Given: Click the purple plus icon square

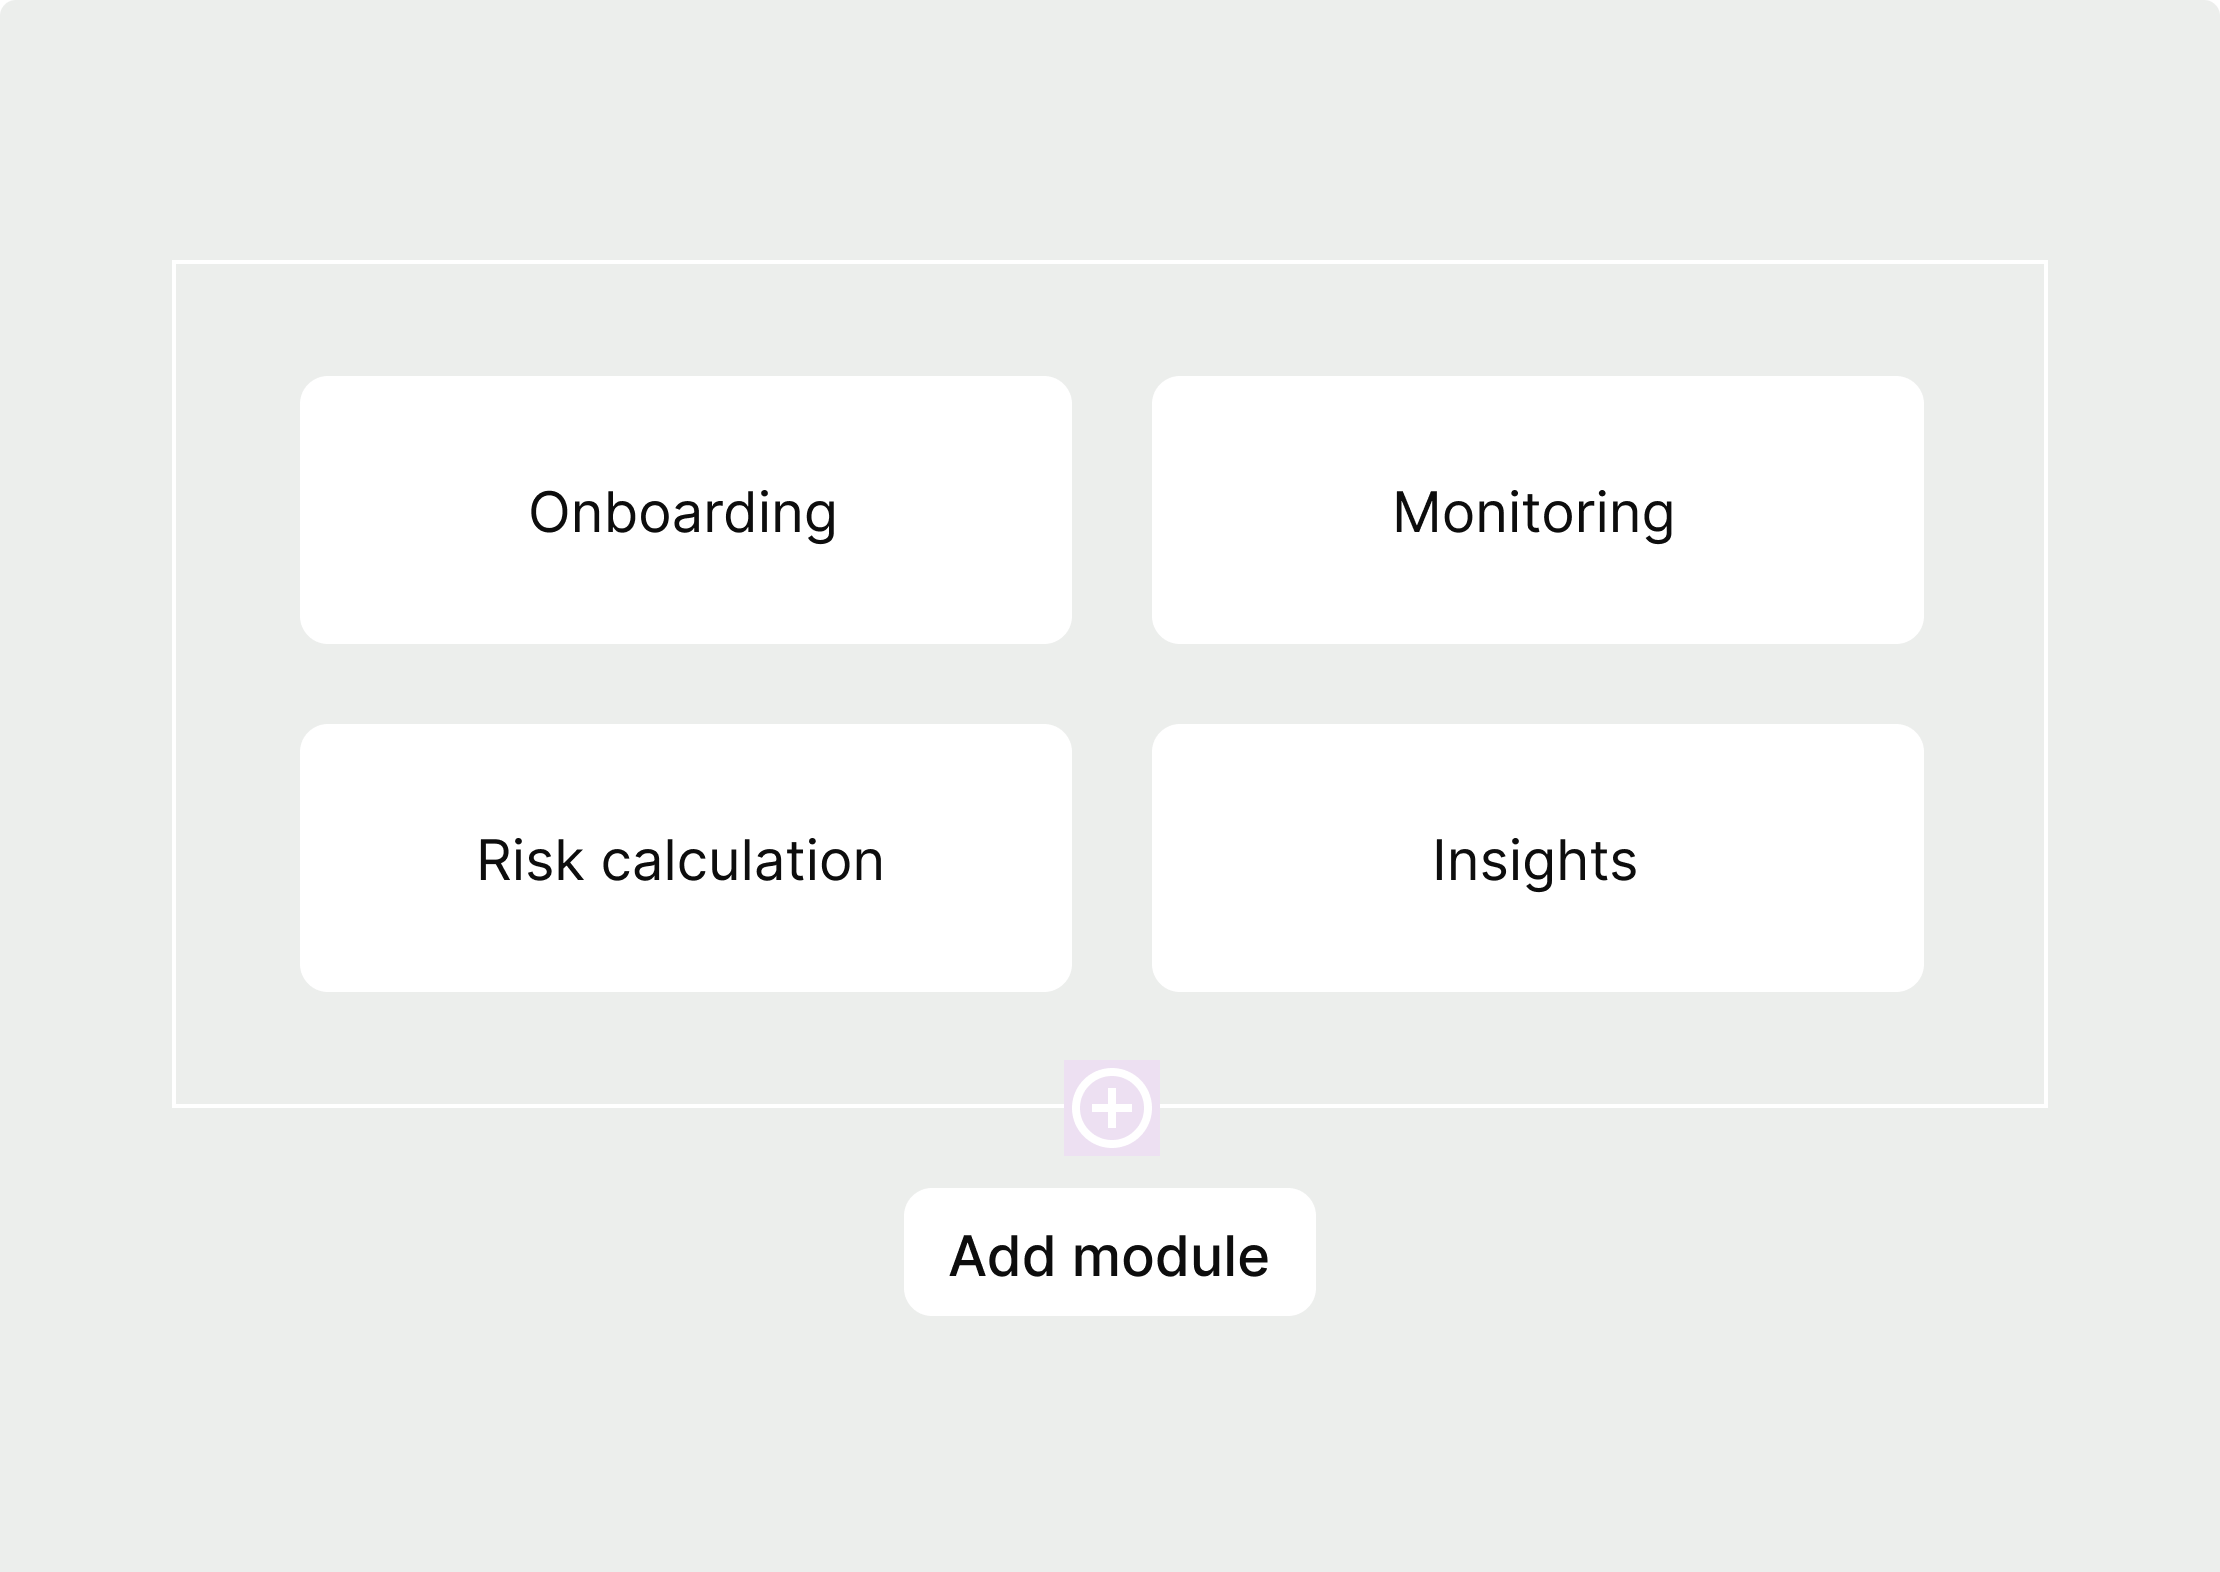Looking at the screenshot, I should [x=1111, y=1108].
